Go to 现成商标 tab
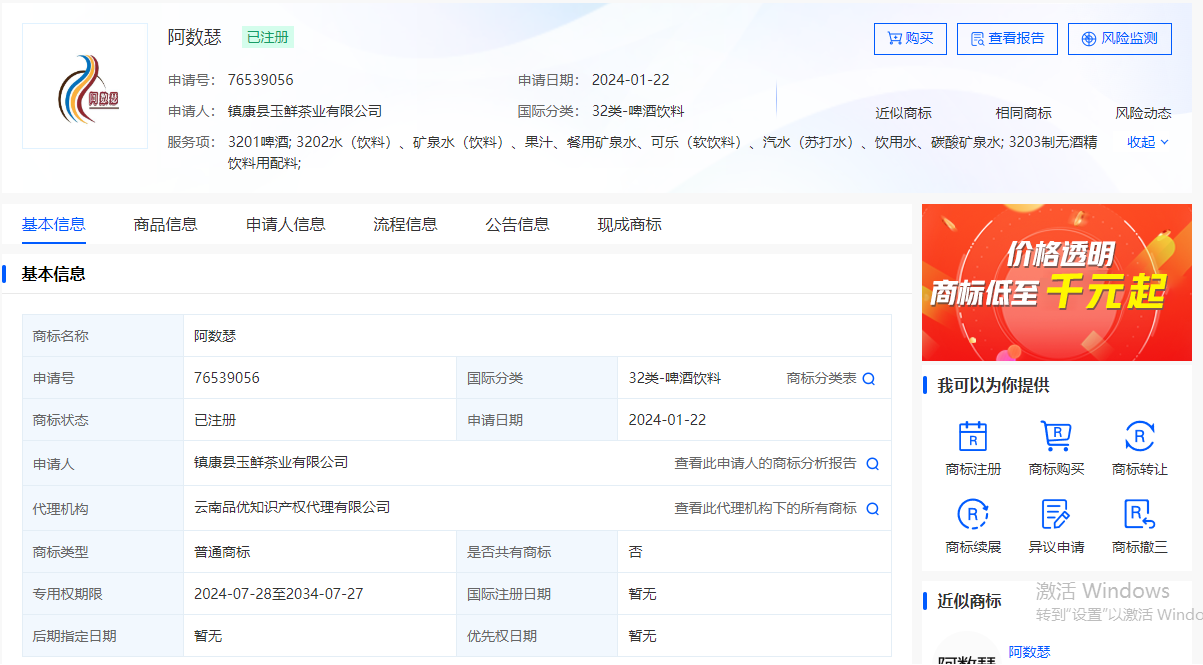 (x=629, y=224)
